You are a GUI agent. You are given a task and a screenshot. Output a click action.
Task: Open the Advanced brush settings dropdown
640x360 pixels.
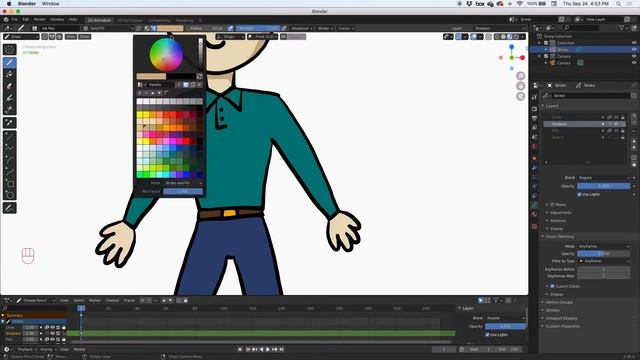point(302,28)
